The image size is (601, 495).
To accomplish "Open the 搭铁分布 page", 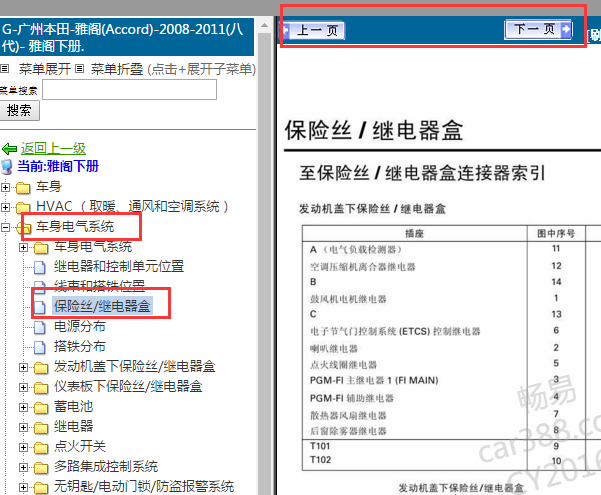I will click(x=80, y=346).
